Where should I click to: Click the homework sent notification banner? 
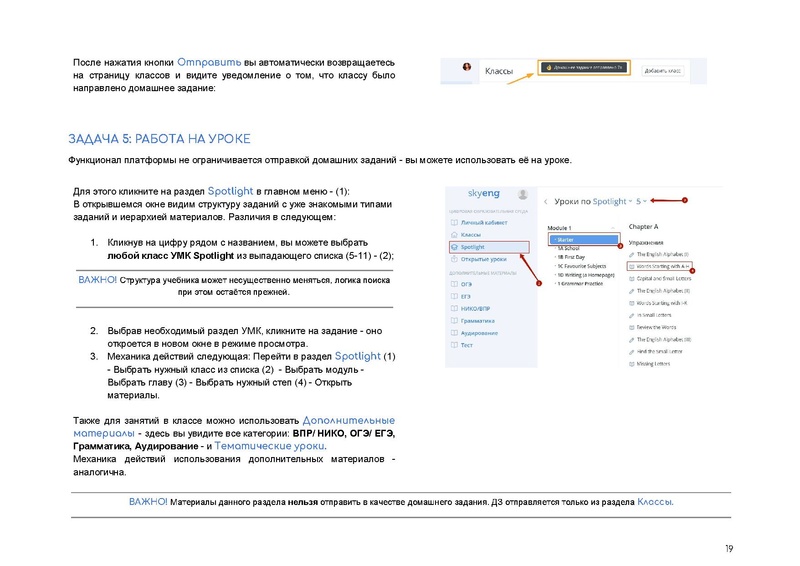tap(584, 67)
